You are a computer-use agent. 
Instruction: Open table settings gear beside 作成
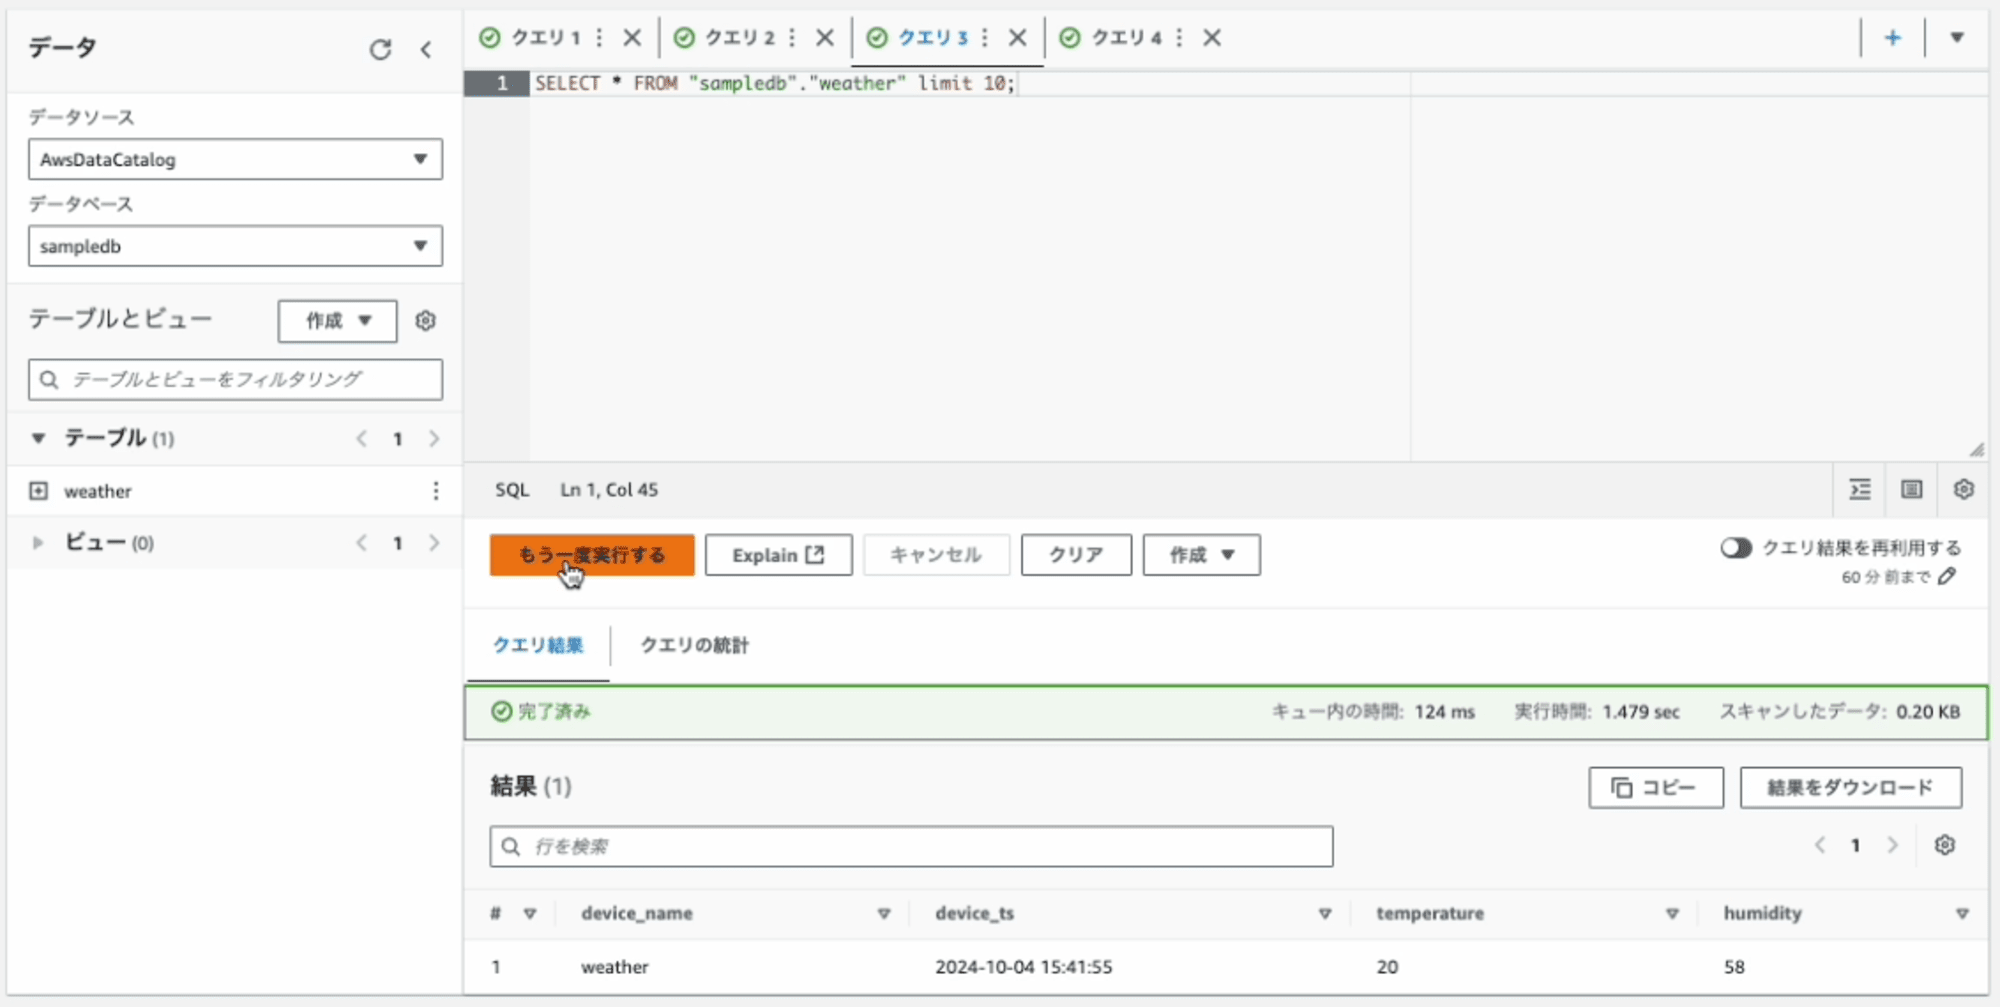(425, 321)
